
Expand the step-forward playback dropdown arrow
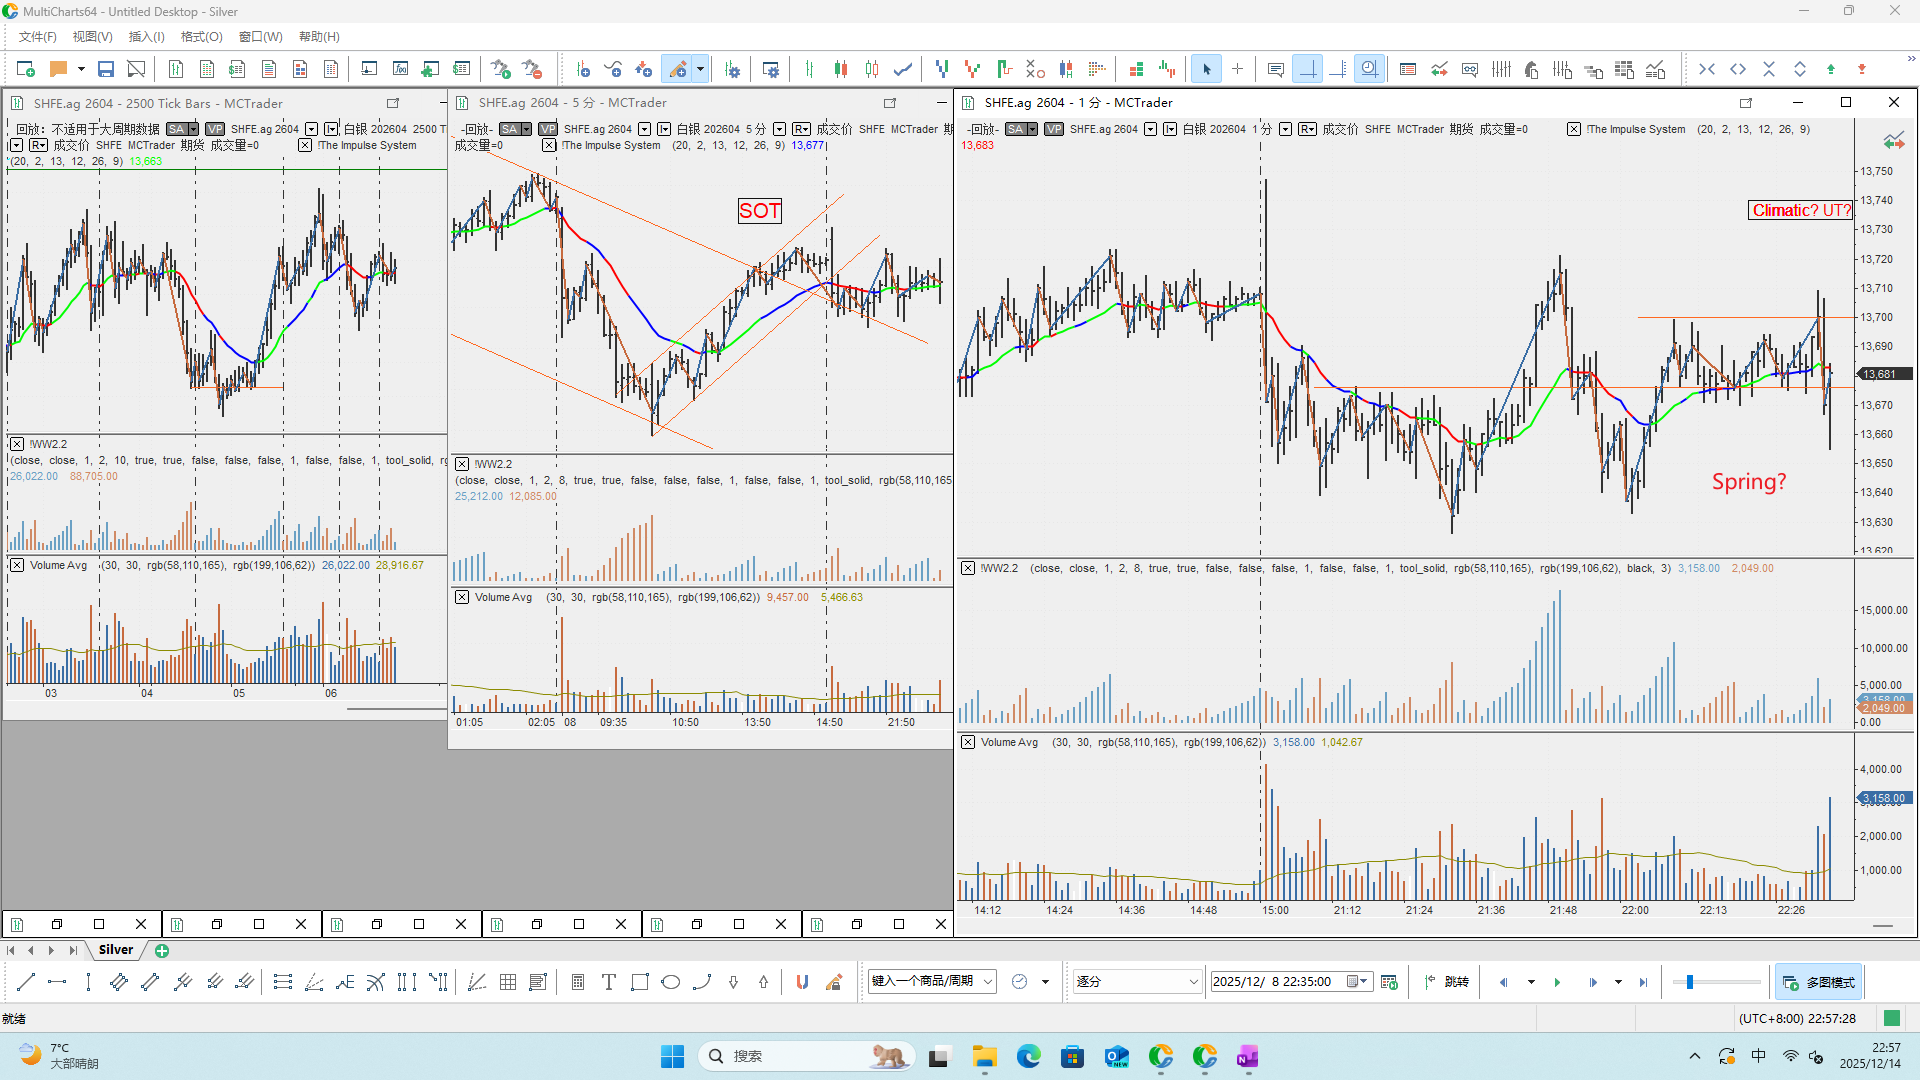(x=1618, y=982)
